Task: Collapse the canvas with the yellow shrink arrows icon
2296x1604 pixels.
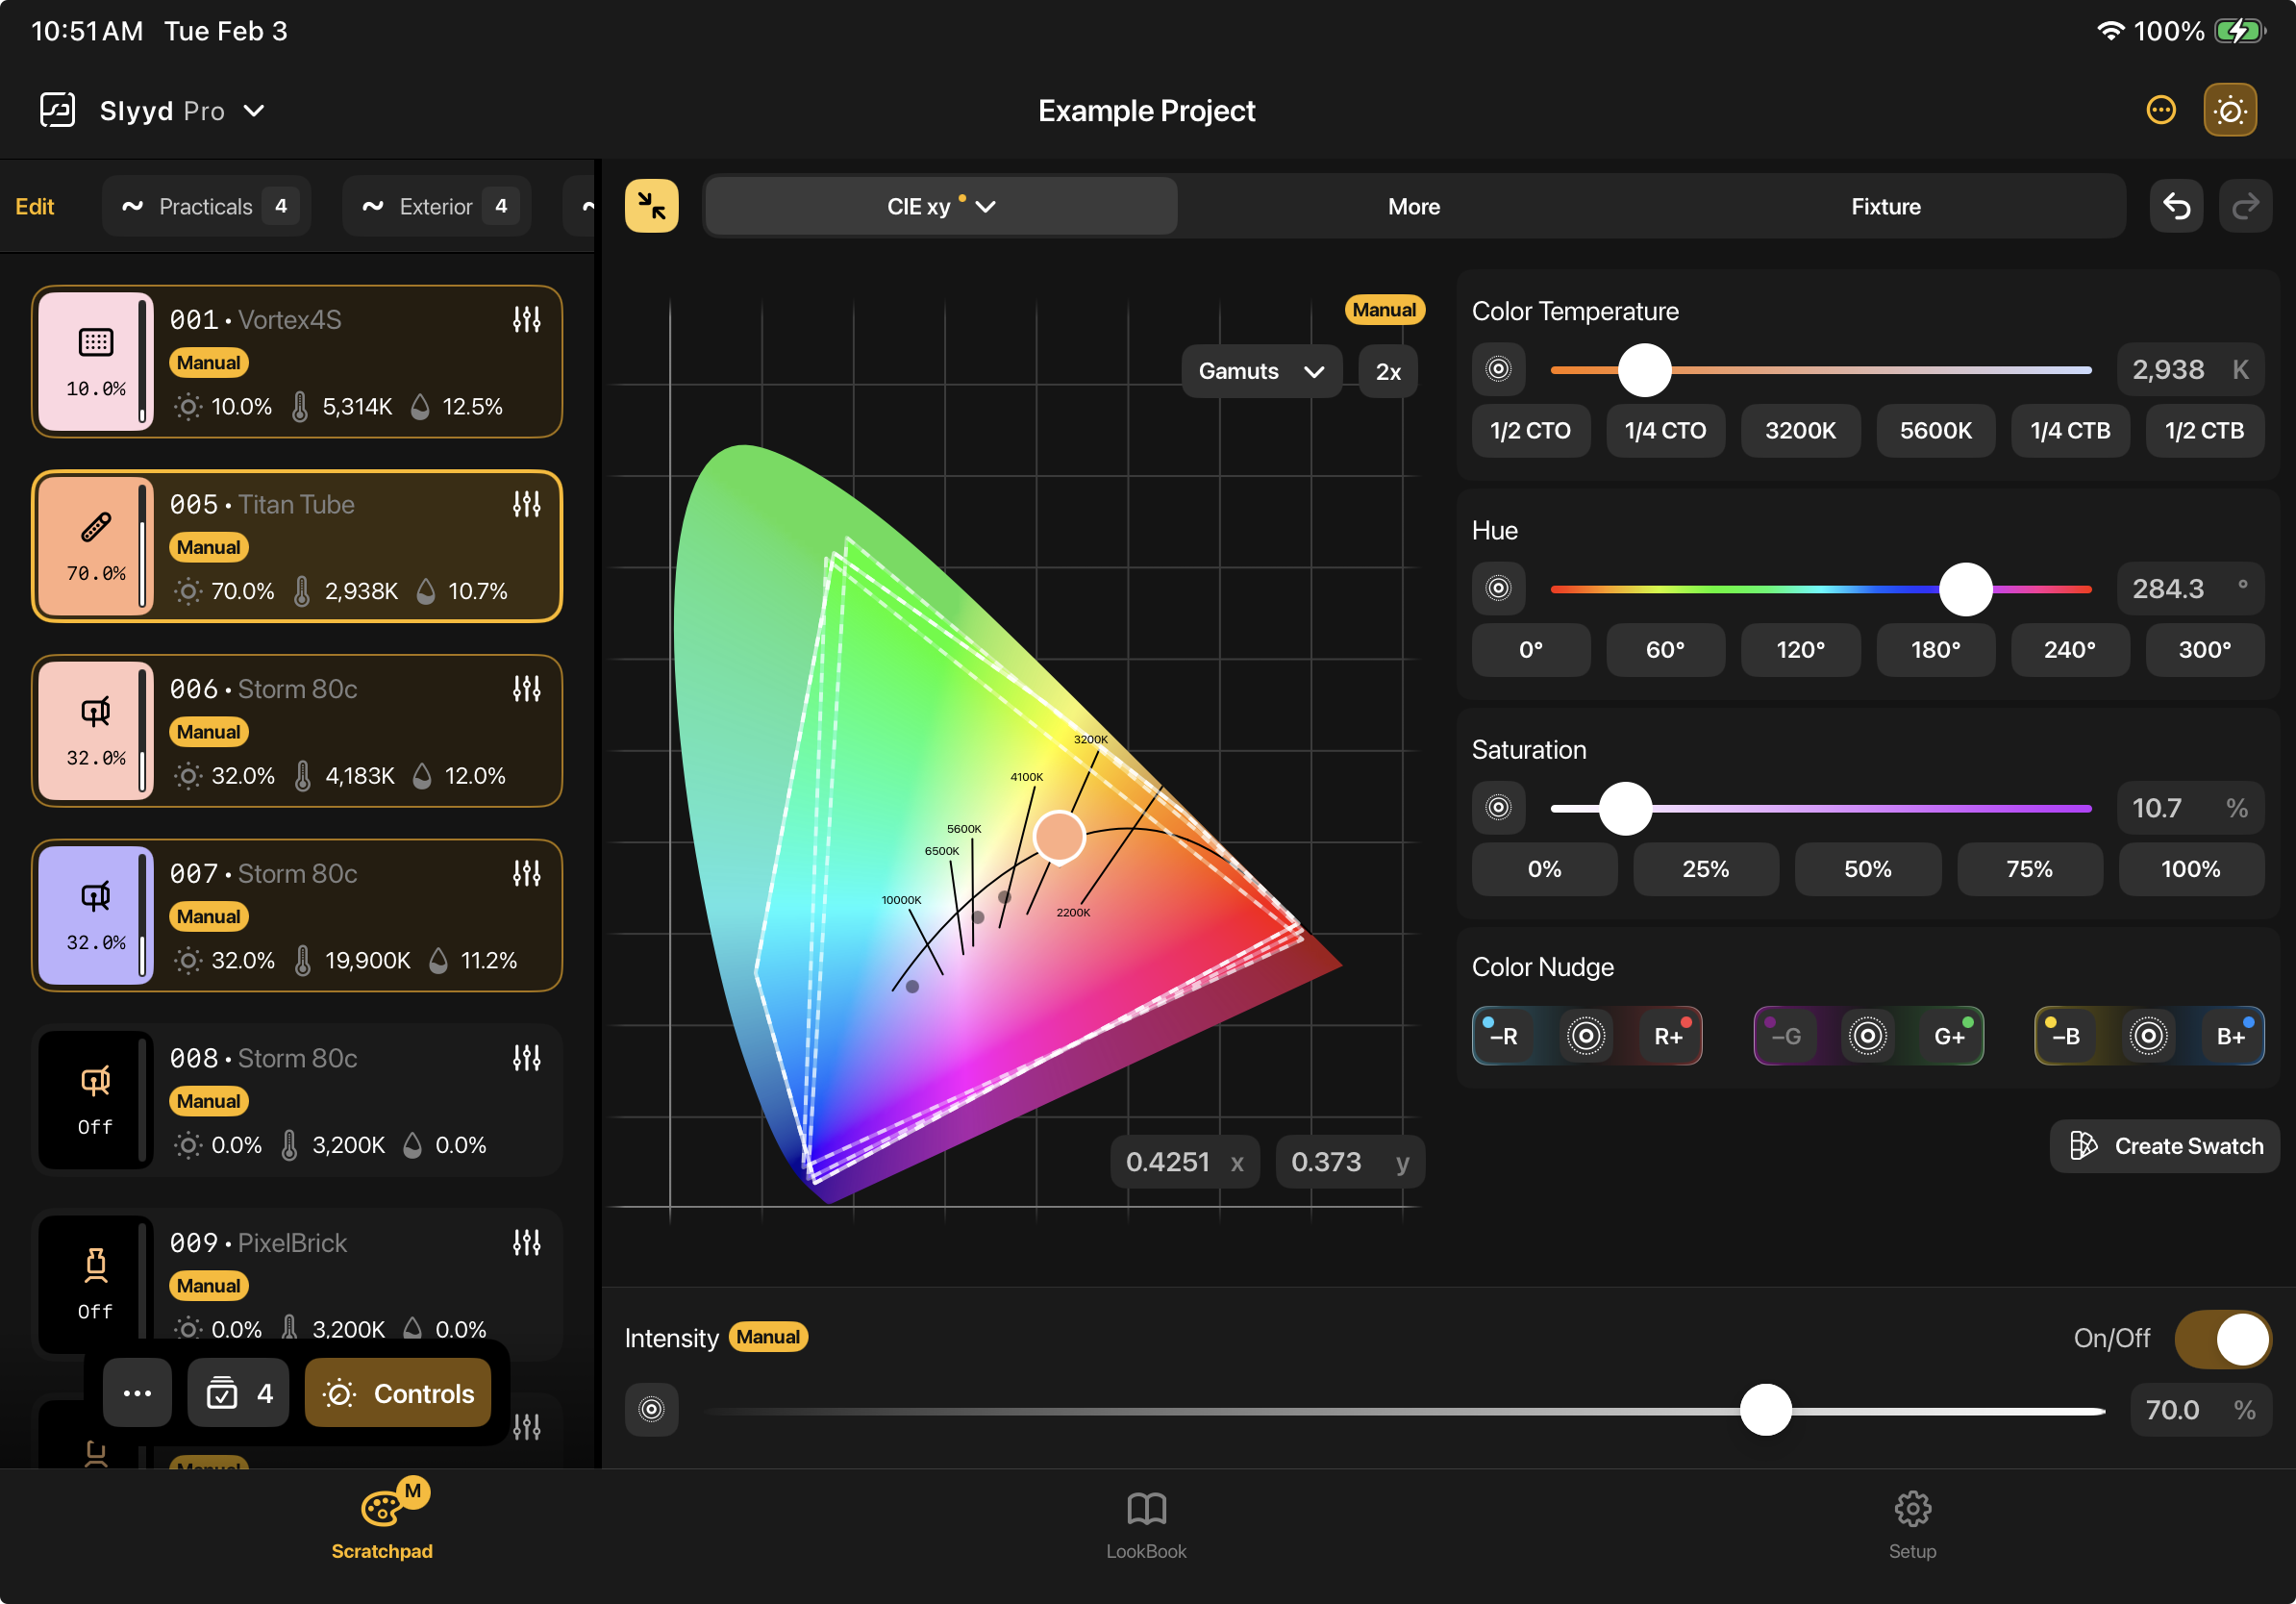Action: tap(651, 205)
